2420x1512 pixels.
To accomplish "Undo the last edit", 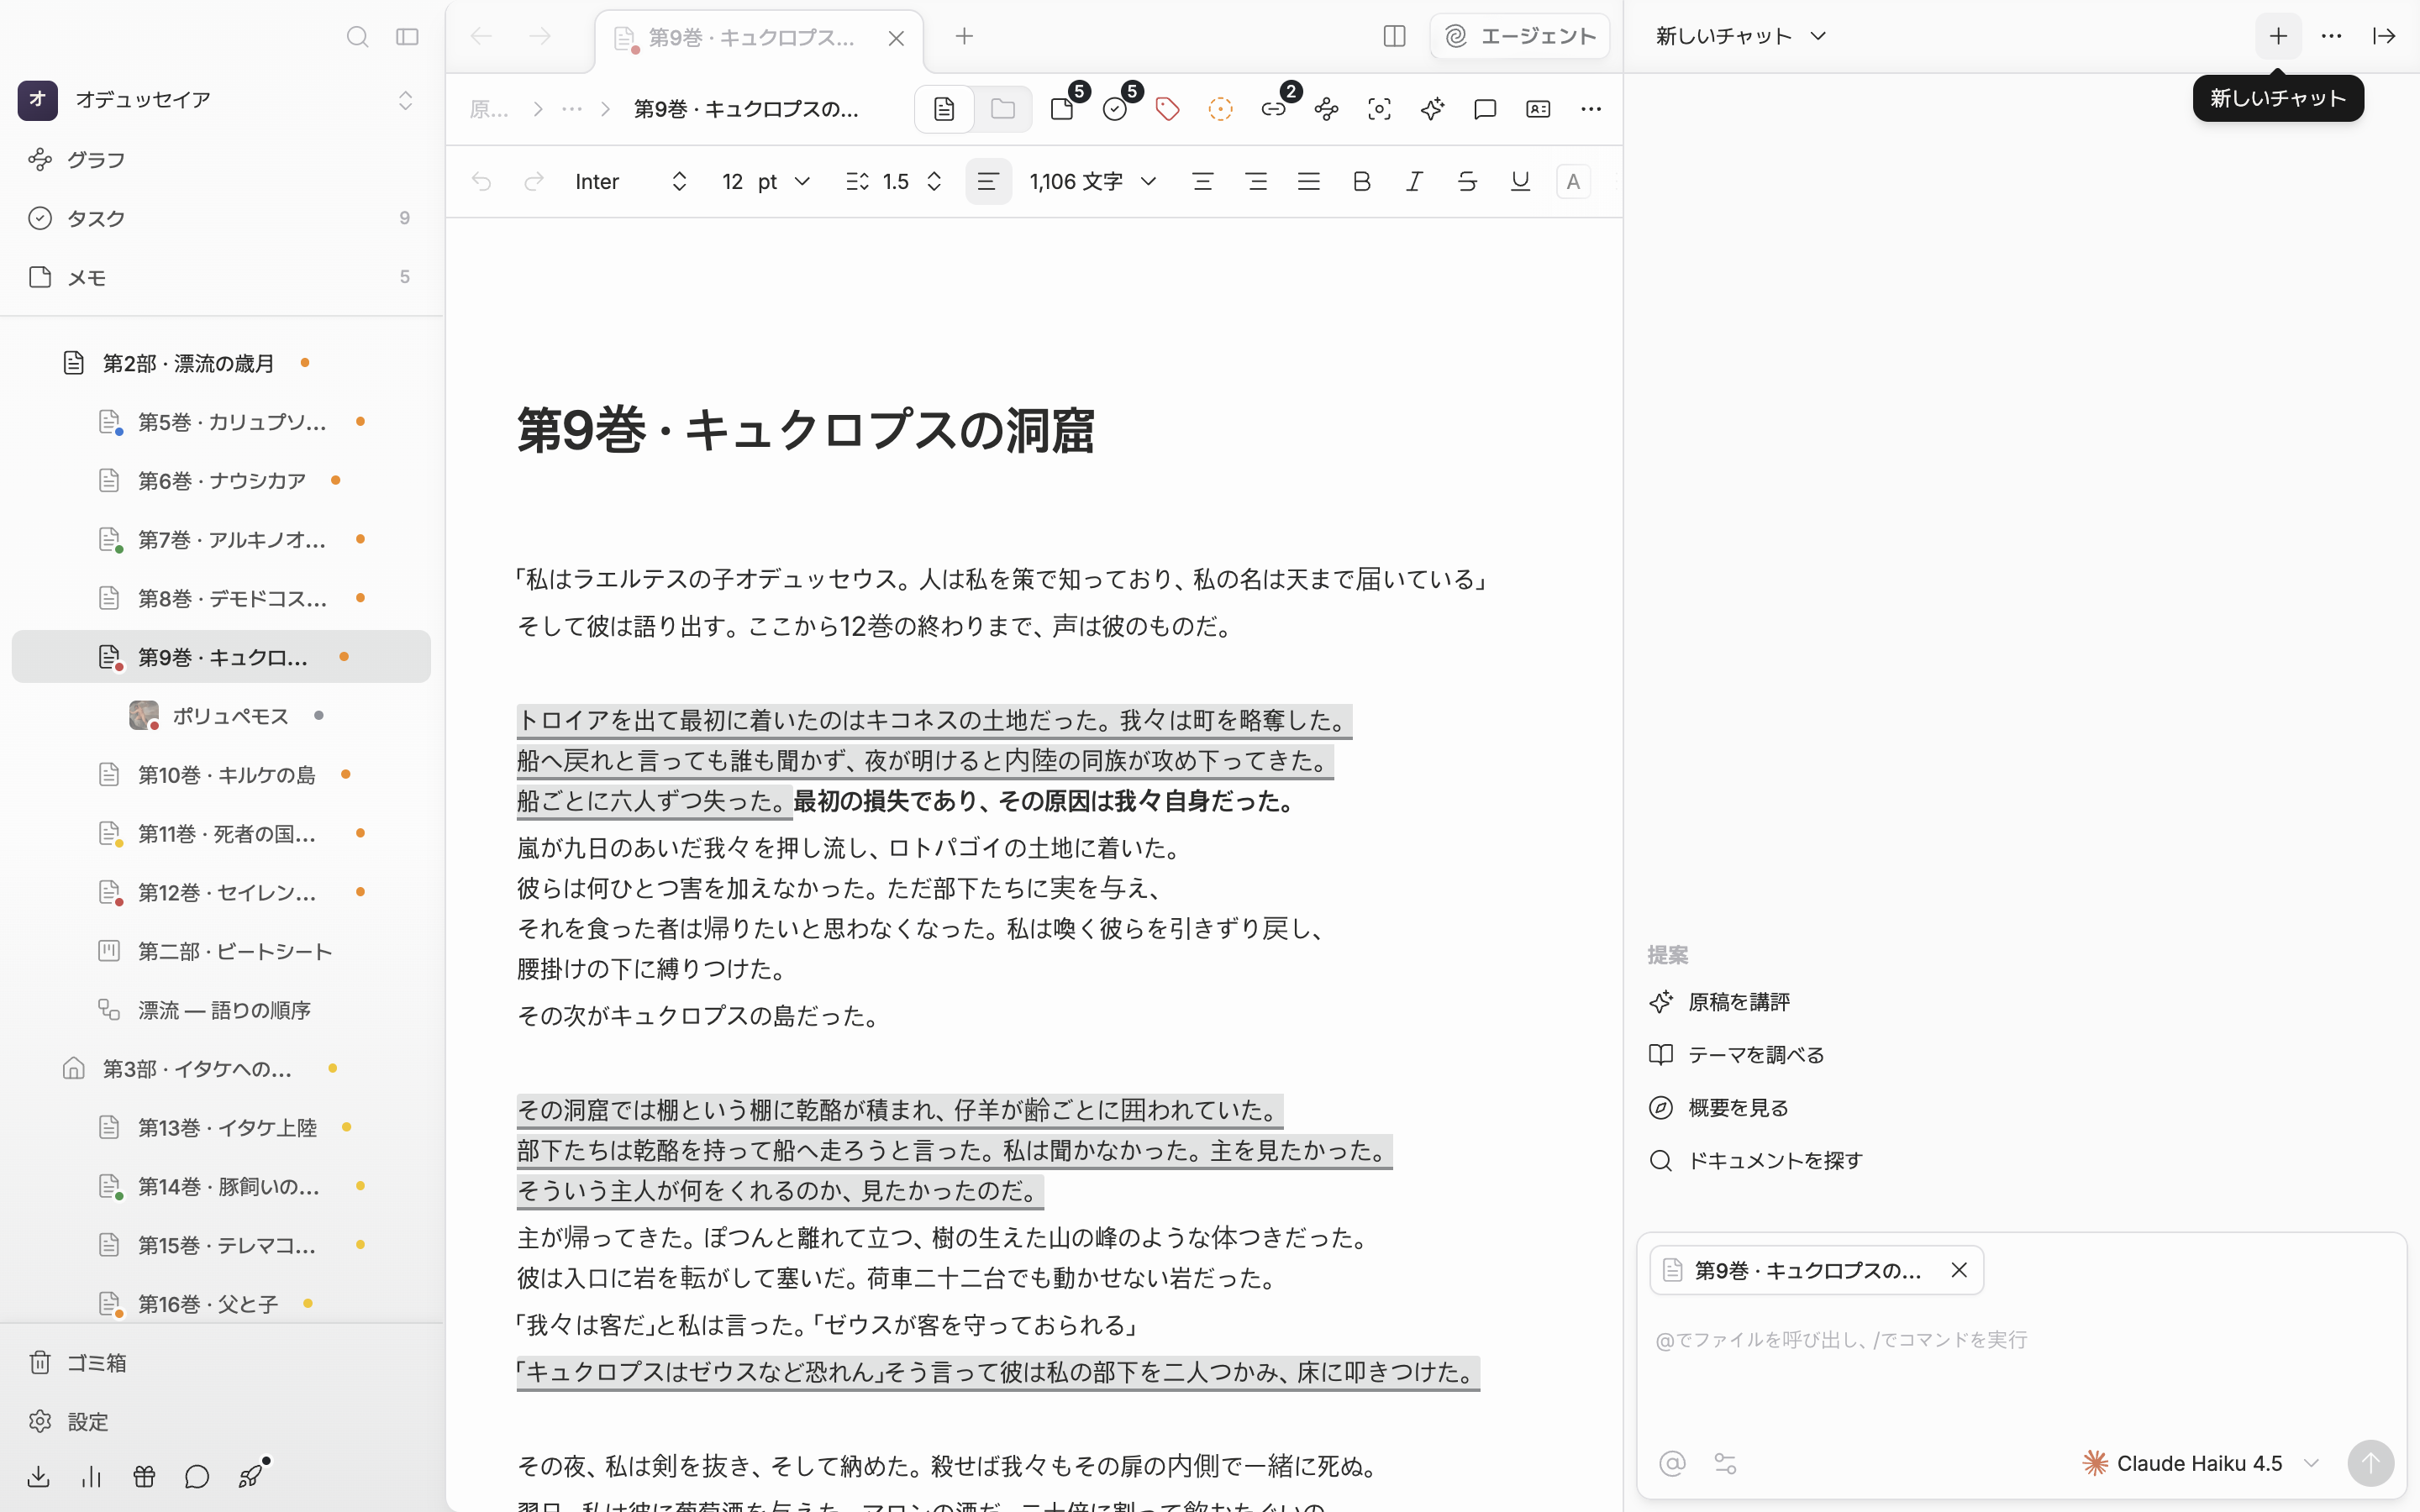I will click(481, 182).
